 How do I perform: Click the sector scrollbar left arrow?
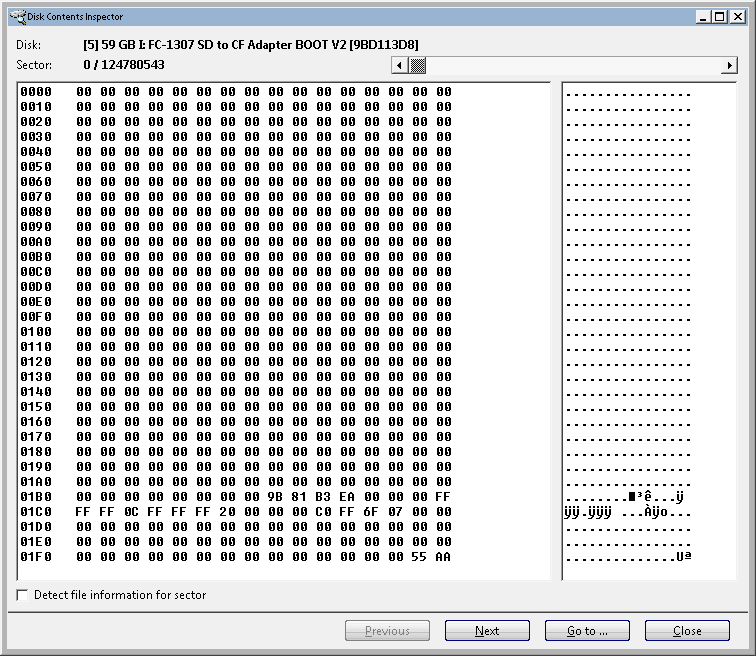pos(398,65)
